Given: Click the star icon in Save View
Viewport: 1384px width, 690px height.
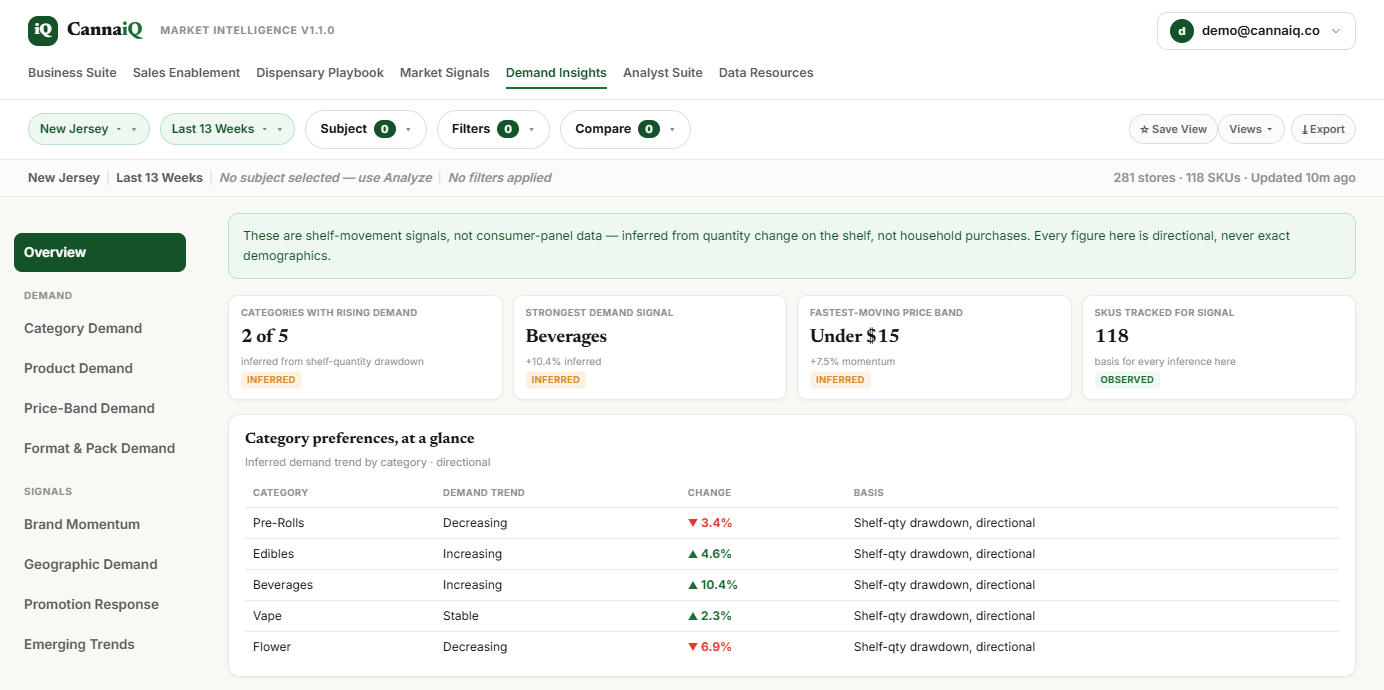Looking at the screenshot, I should 1144,130.
